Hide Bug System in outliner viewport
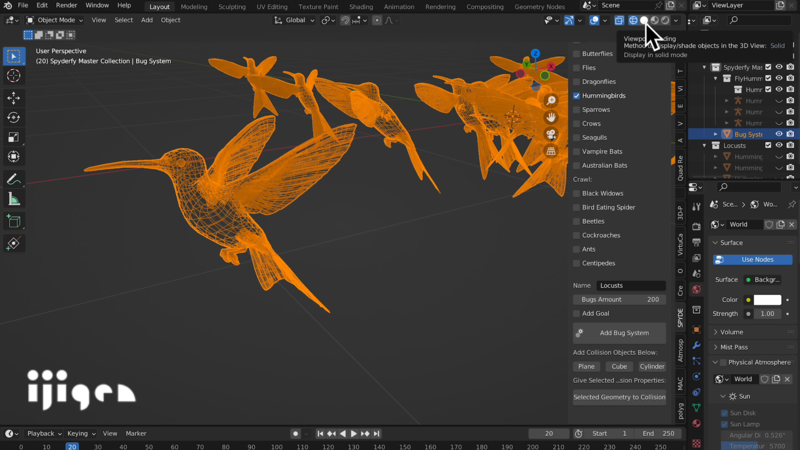800x450 pixels. pos(779,134)
